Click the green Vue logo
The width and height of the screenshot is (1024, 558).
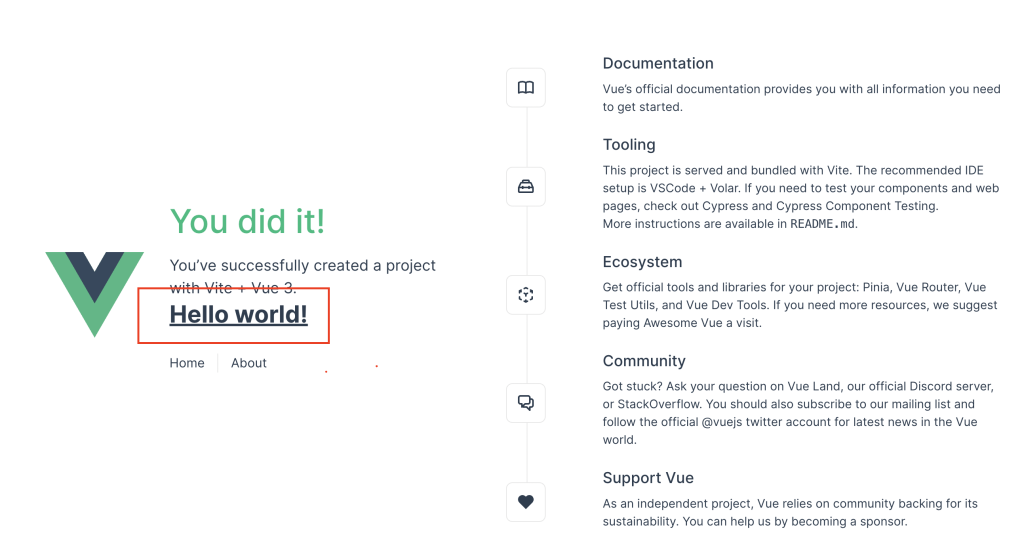point(95,294)
